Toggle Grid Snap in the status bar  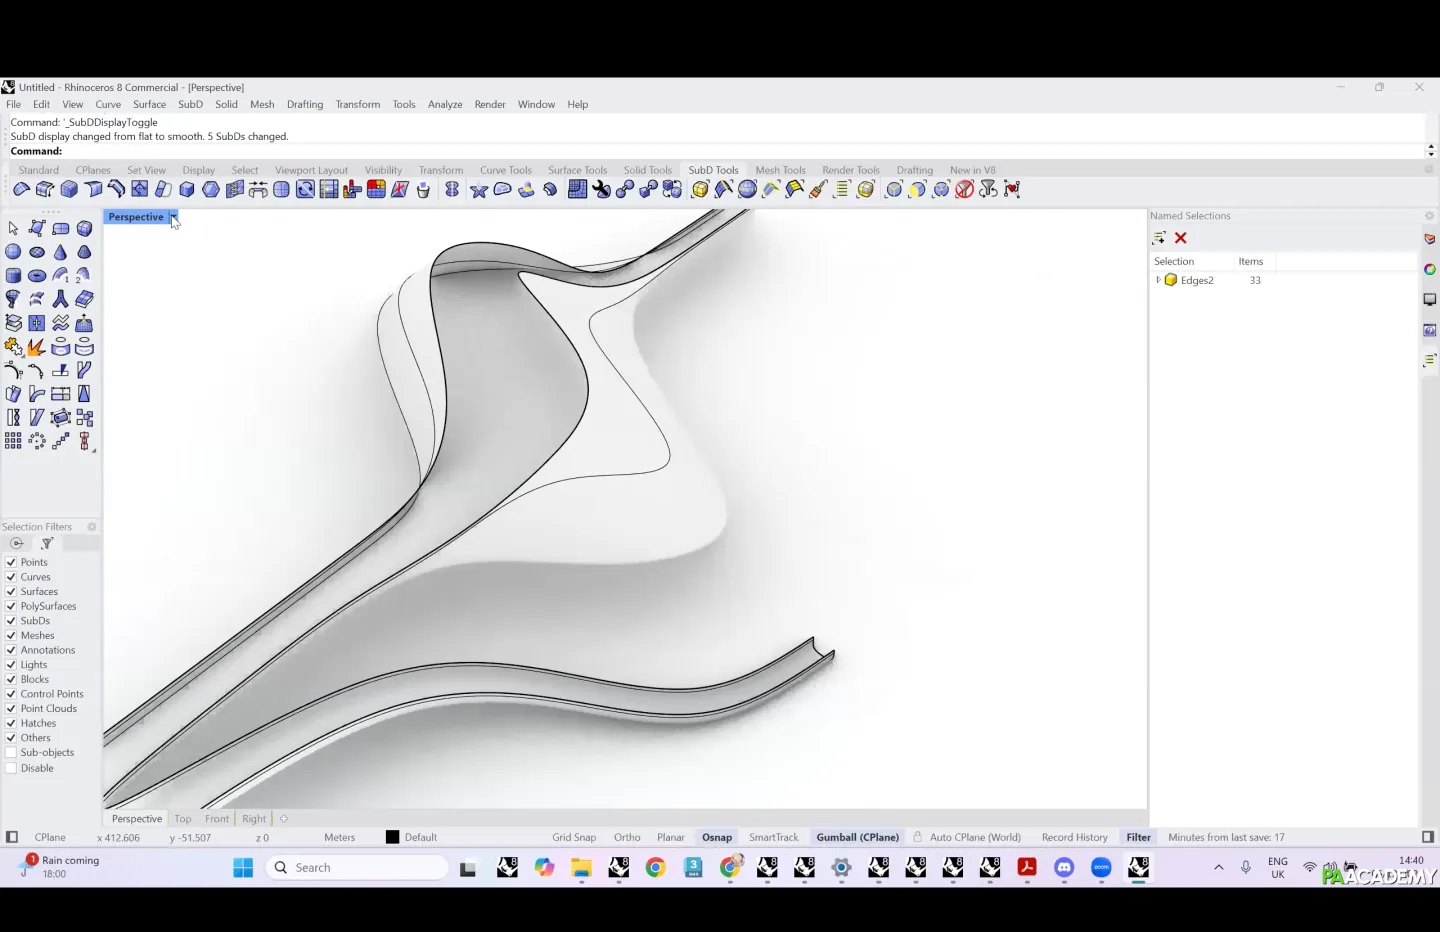click(574, 838)
